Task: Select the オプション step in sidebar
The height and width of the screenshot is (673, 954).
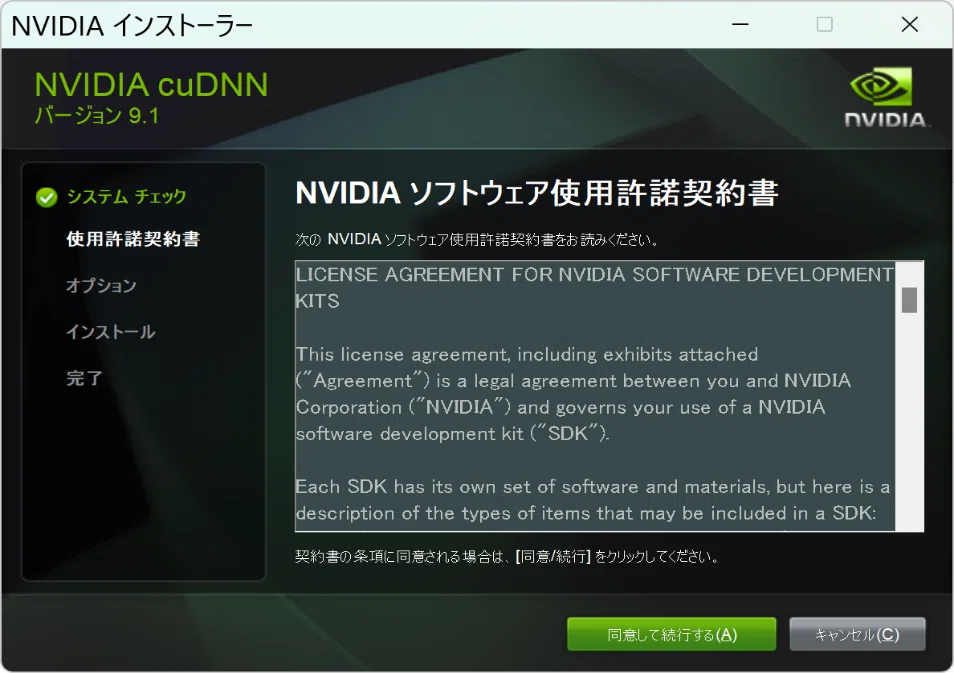Action: [101, 285]
